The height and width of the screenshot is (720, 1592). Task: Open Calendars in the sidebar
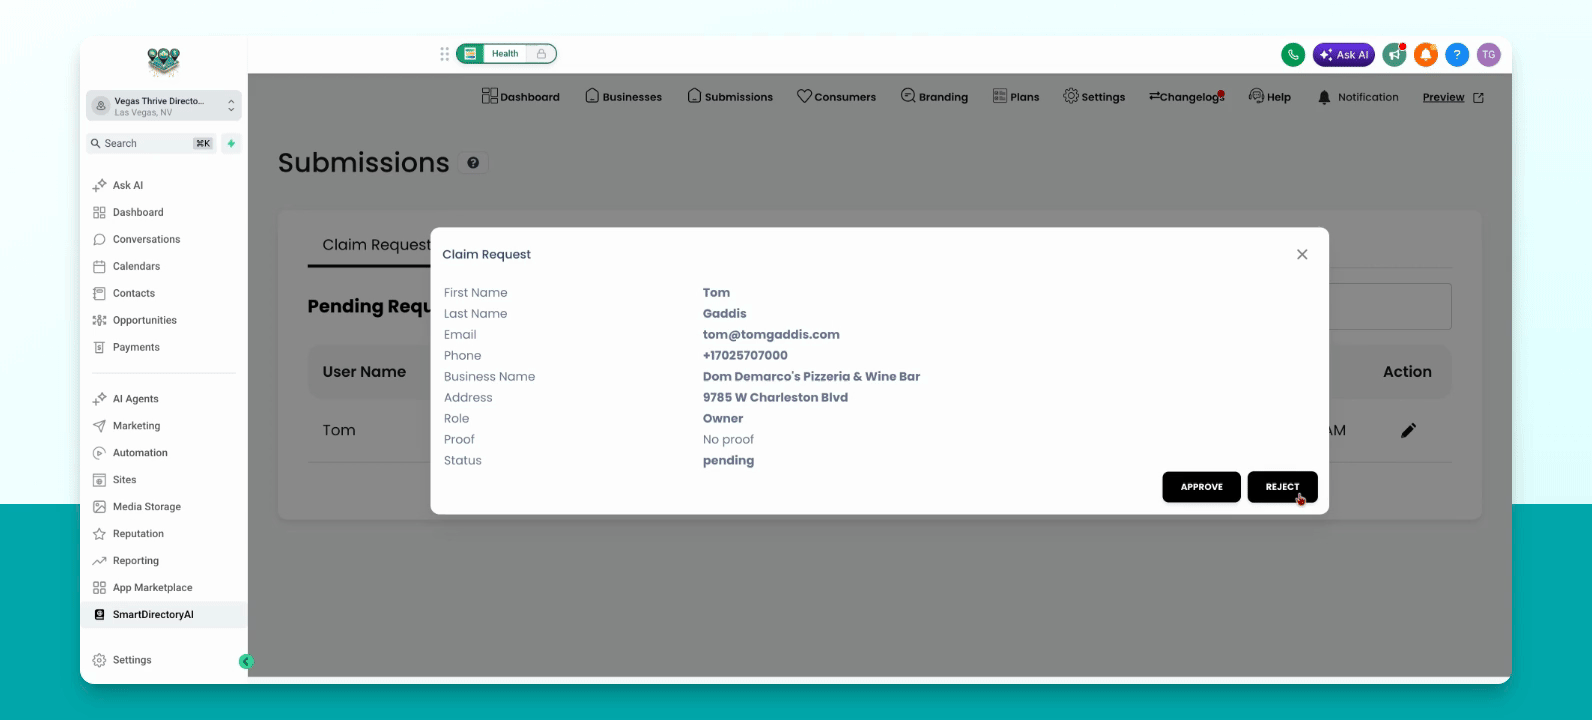pyautogui.click(x=136, y=266)
